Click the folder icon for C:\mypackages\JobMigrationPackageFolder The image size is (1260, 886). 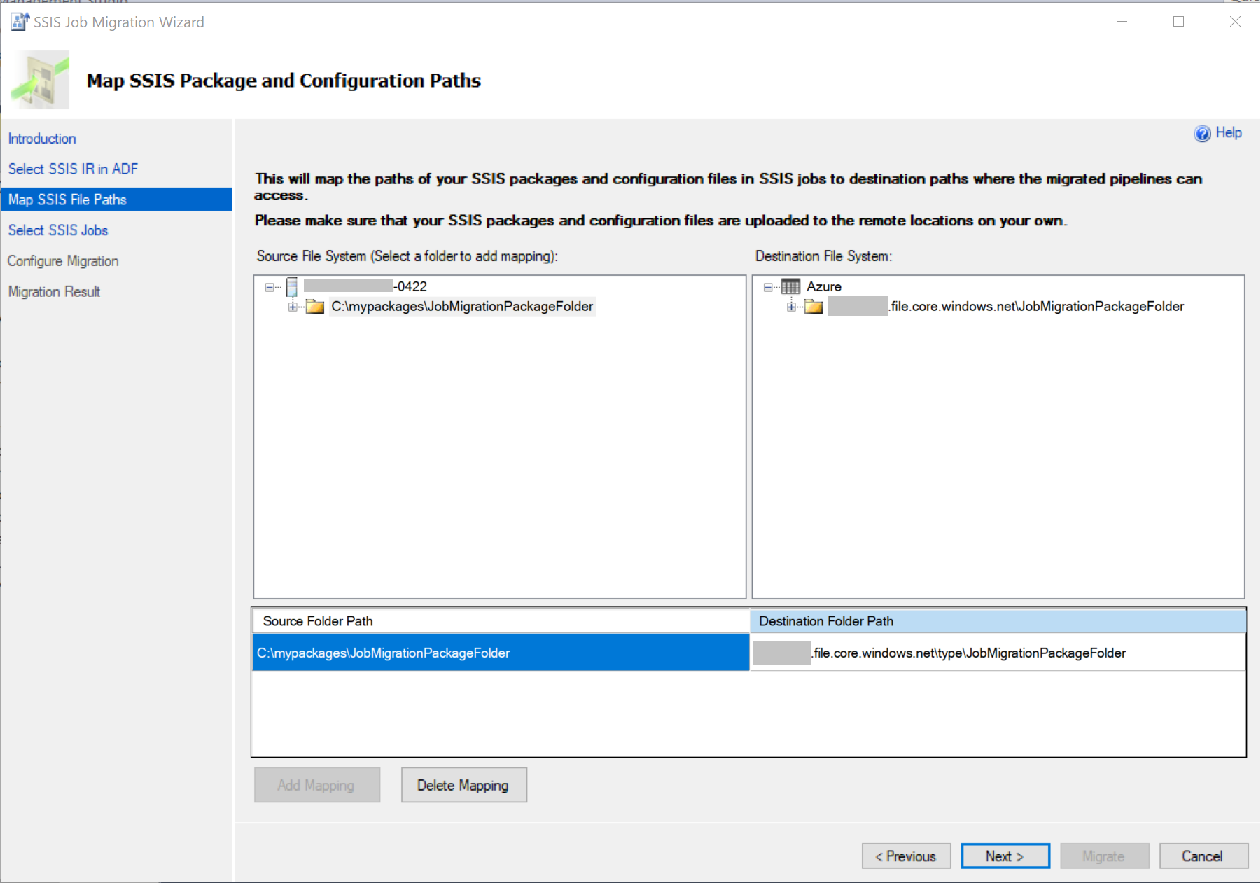point(315,307)
